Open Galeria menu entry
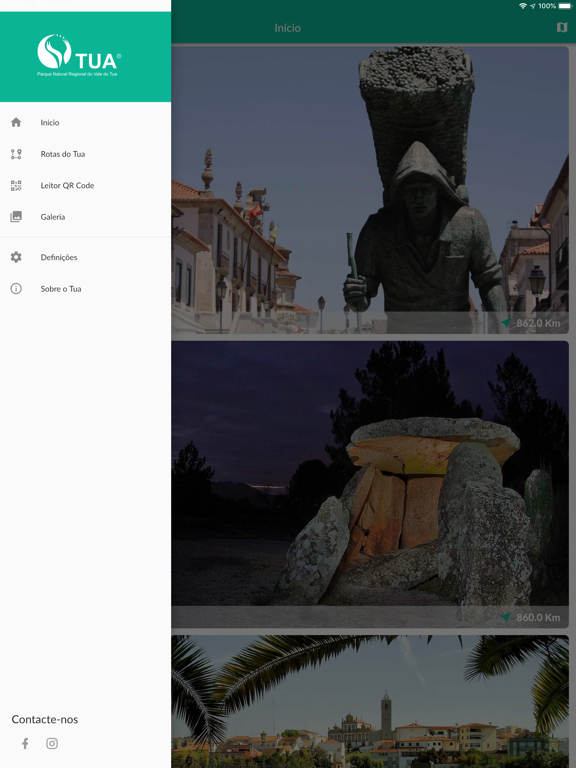The width and height of the screenshot is (576, 768). point(85,217)
